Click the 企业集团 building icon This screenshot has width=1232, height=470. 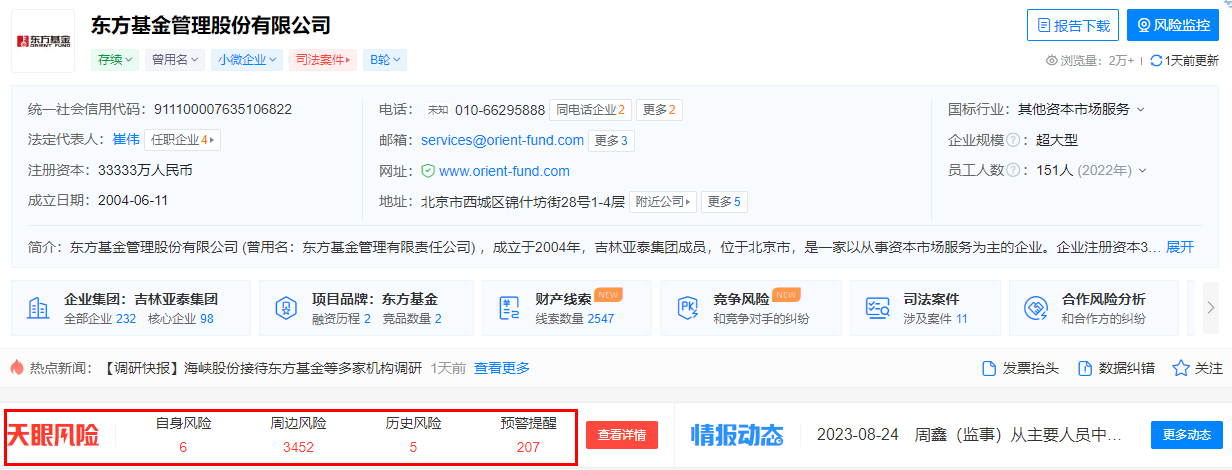pos(38,308)
